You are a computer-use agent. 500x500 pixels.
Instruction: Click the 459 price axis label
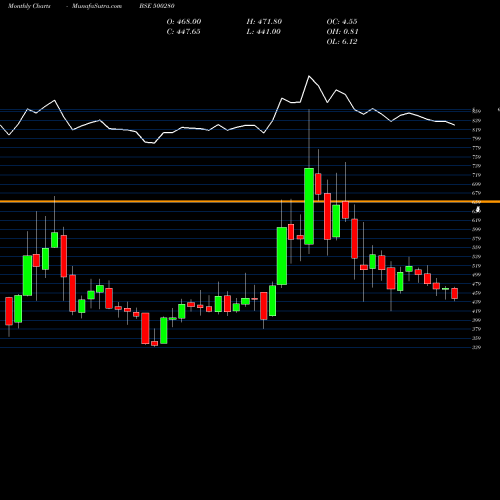point(477,293)
